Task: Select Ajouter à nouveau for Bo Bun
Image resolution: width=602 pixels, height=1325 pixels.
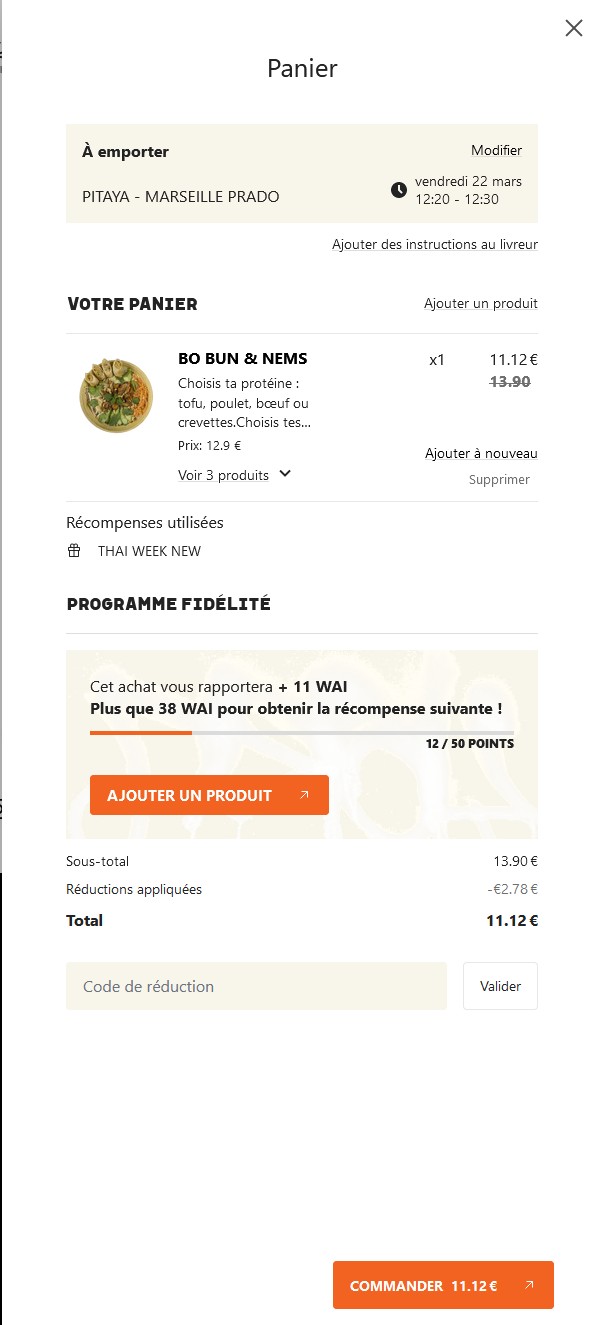Action: (481, 454)
